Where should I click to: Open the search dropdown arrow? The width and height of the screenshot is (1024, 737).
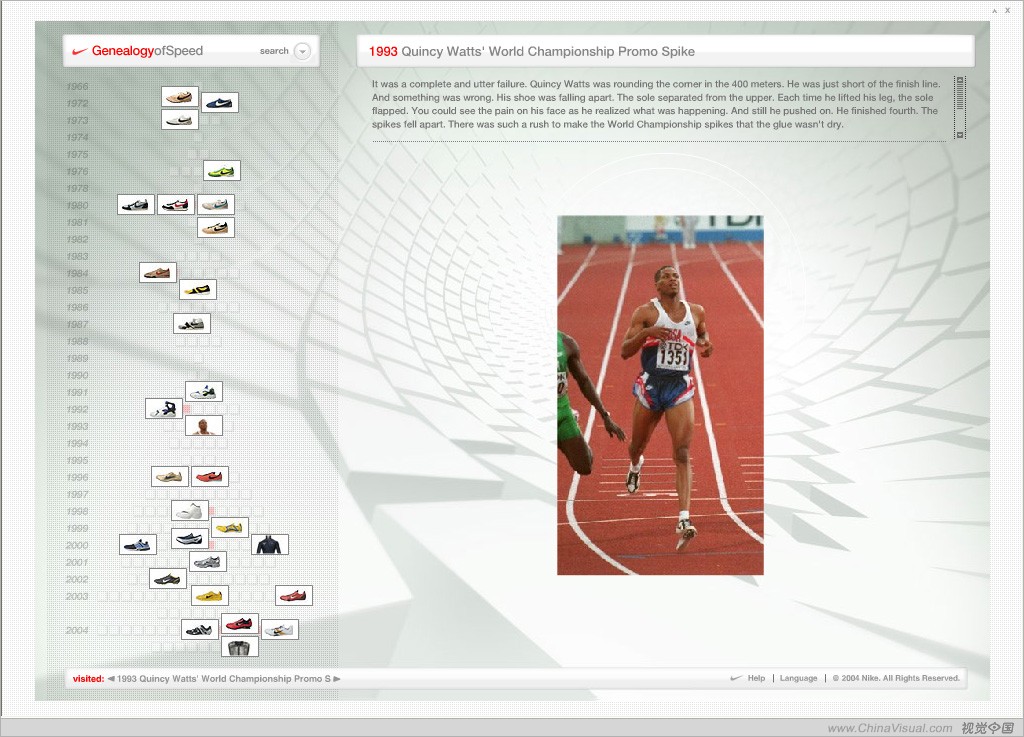[302, 51]
